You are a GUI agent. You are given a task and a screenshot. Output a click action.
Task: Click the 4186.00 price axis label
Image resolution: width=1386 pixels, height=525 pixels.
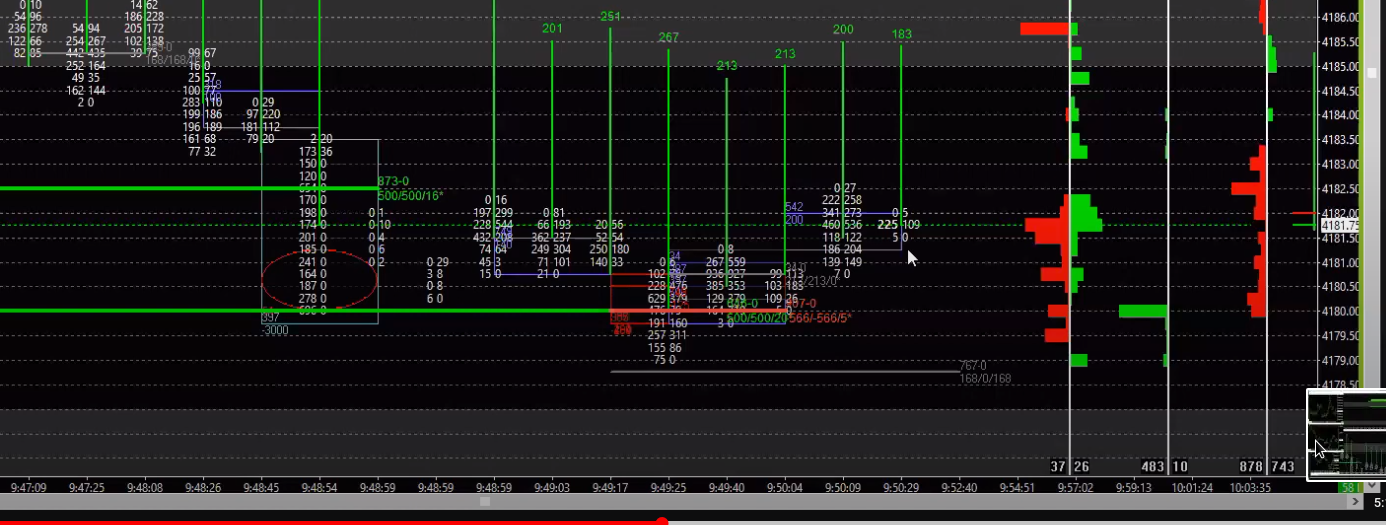(x=1340, y=18)
